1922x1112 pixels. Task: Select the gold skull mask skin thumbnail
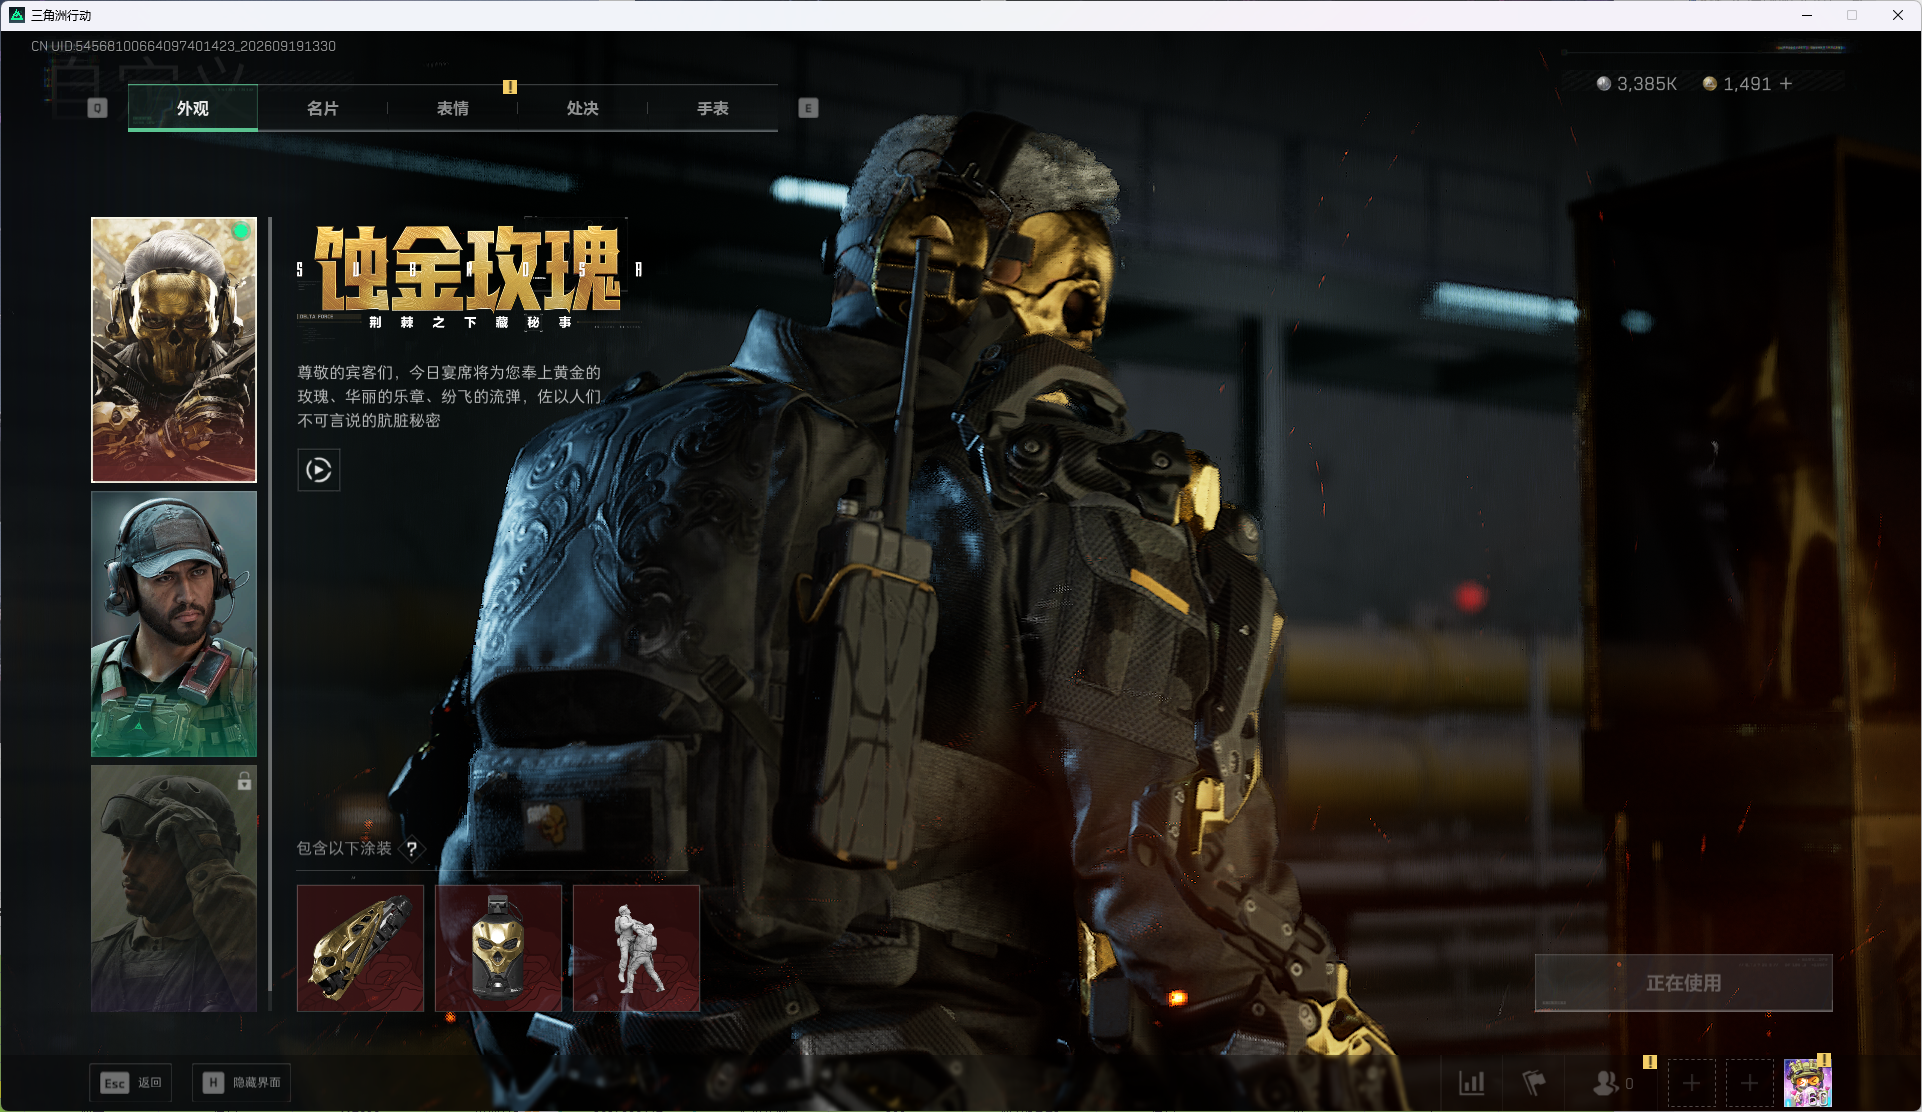pyautogui.click(x=174, y=350)
